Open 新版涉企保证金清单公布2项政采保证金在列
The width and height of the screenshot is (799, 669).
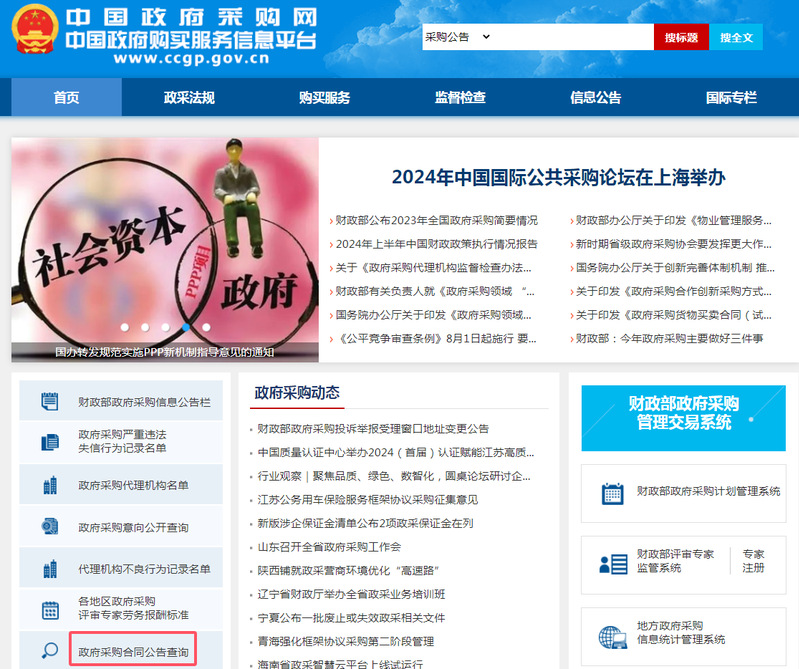click(365, 523)
